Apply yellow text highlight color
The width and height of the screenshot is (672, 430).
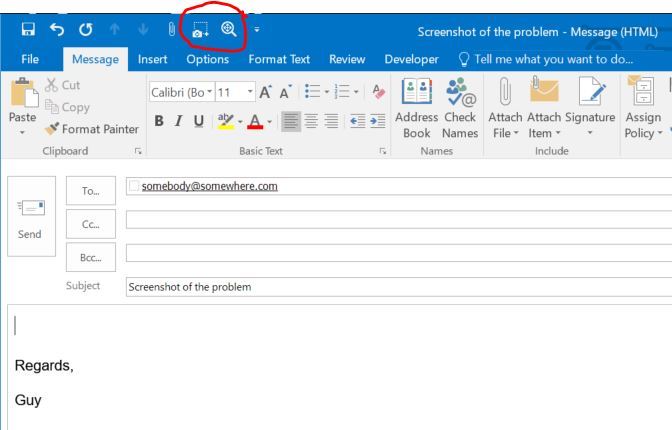(225, 121)
